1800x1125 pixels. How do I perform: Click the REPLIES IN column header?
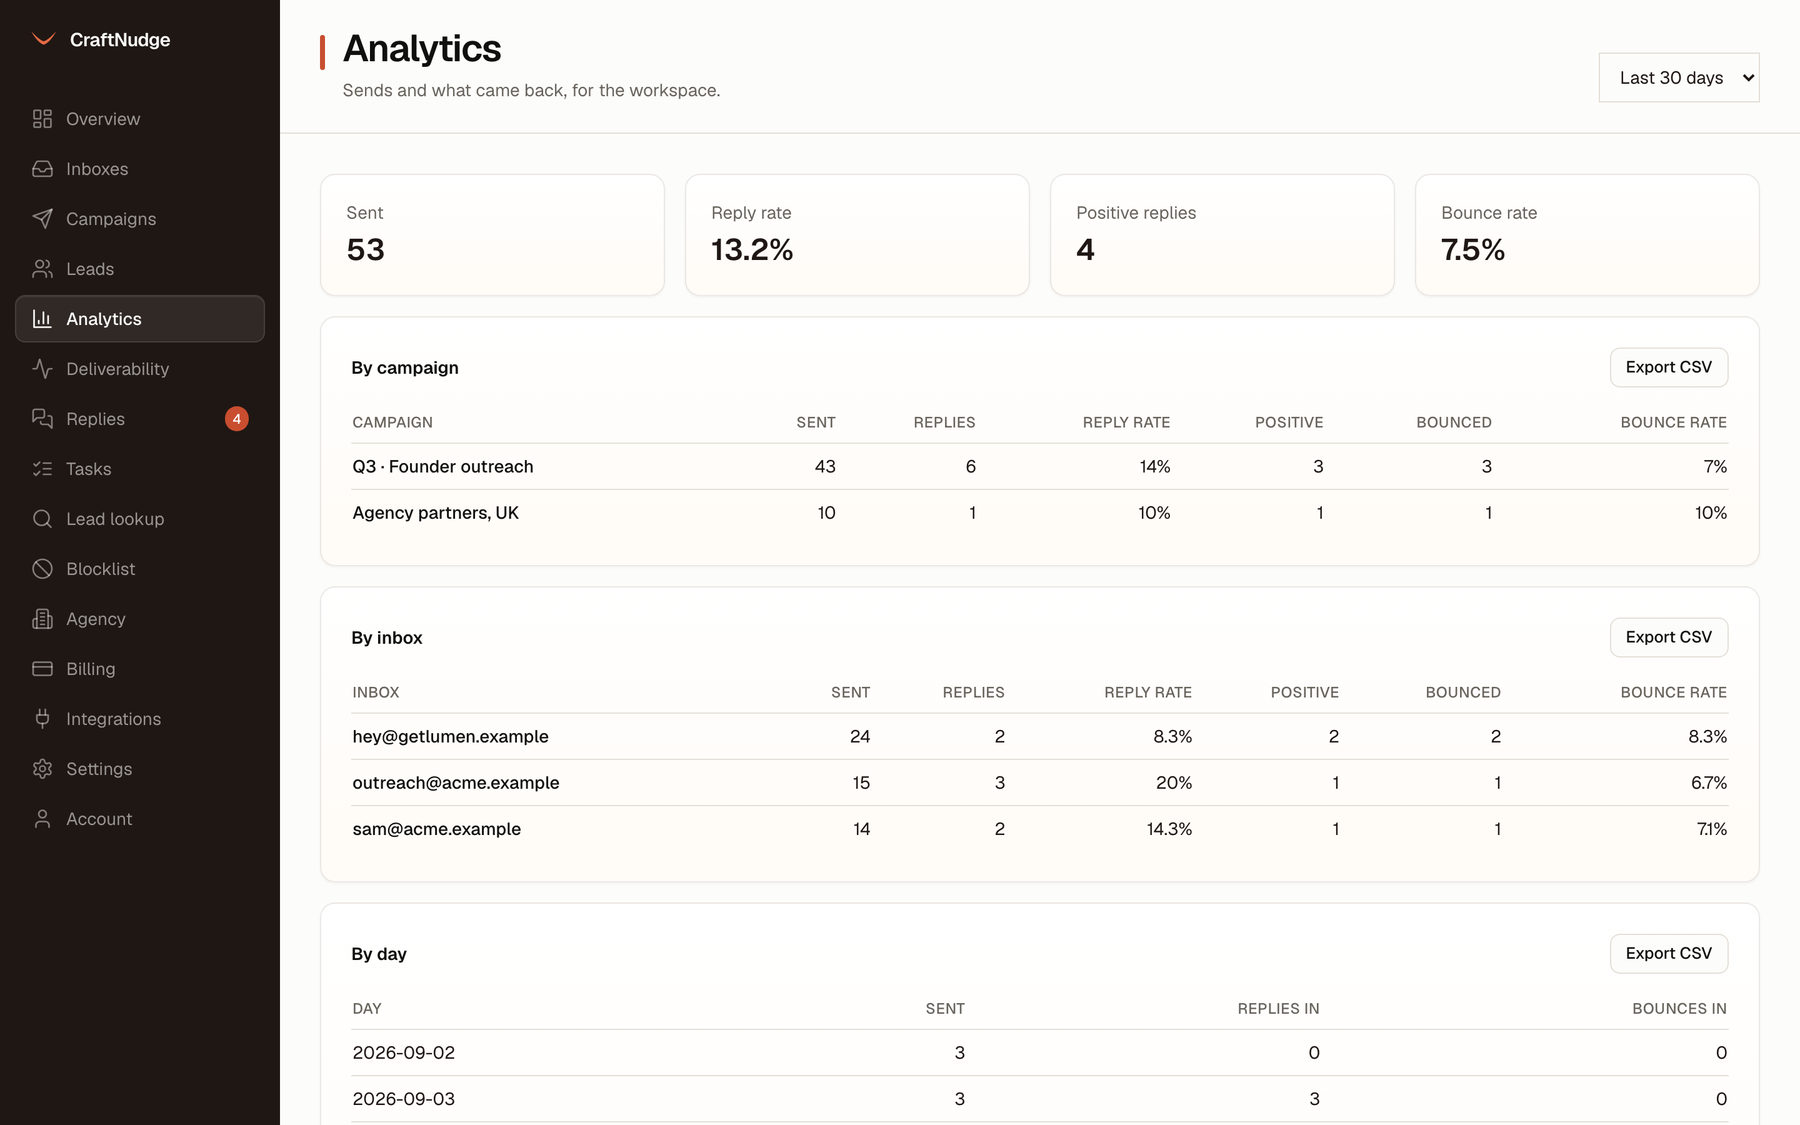click(1278, 1008)
